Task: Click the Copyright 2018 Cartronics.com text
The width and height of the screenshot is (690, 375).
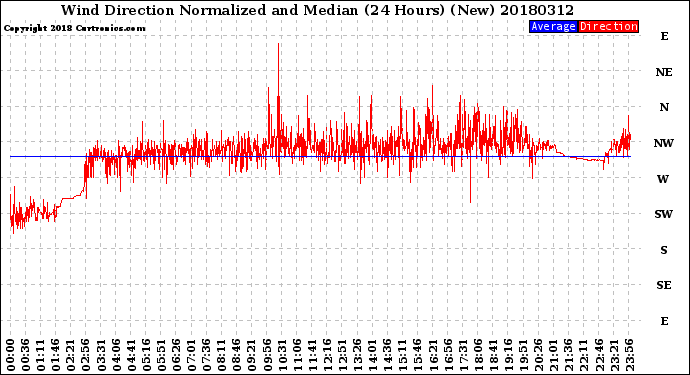Action: (x=74, y=28)
